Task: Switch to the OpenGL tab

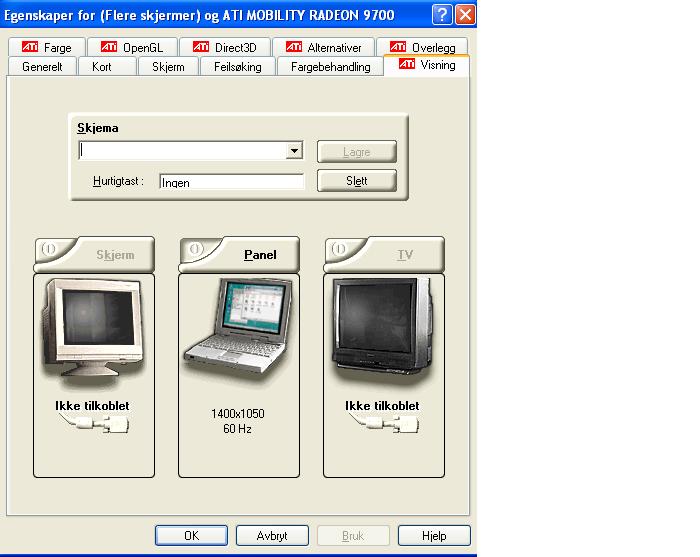Action: 132,47
